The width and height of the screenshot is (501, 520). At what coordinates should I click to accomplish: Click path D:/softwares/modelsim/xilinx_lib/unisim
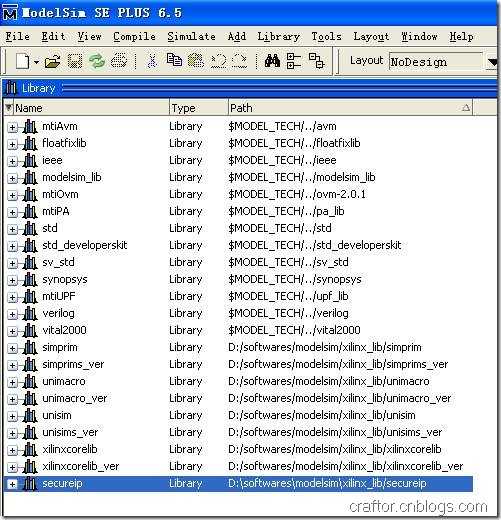[x=322, y=415]
